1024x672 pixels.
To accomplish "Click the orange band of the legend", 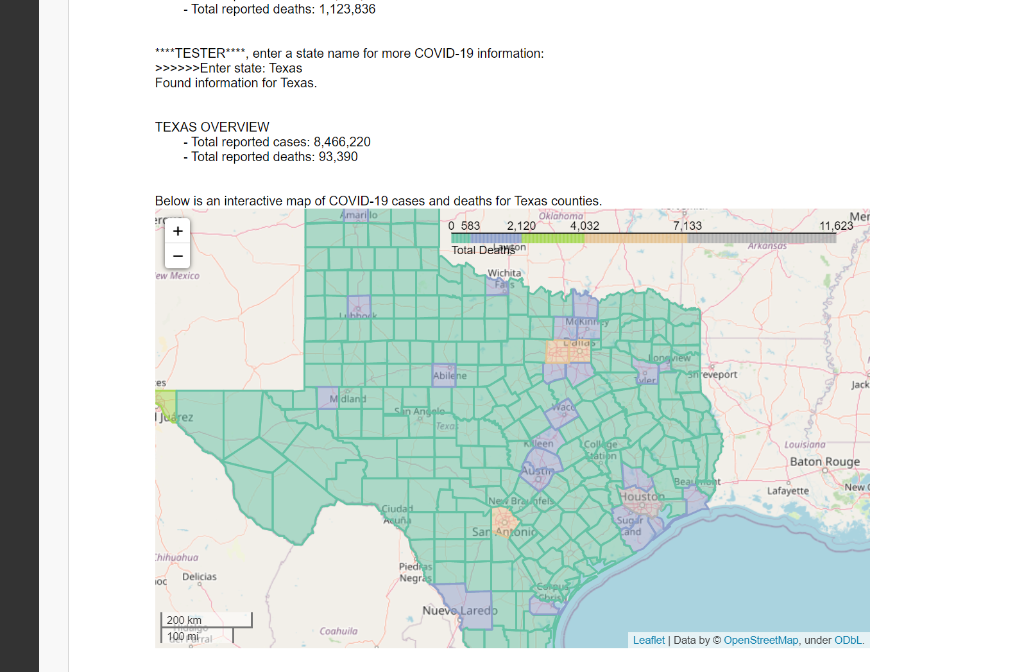I will pyautogui.click(x=635, y=238).
